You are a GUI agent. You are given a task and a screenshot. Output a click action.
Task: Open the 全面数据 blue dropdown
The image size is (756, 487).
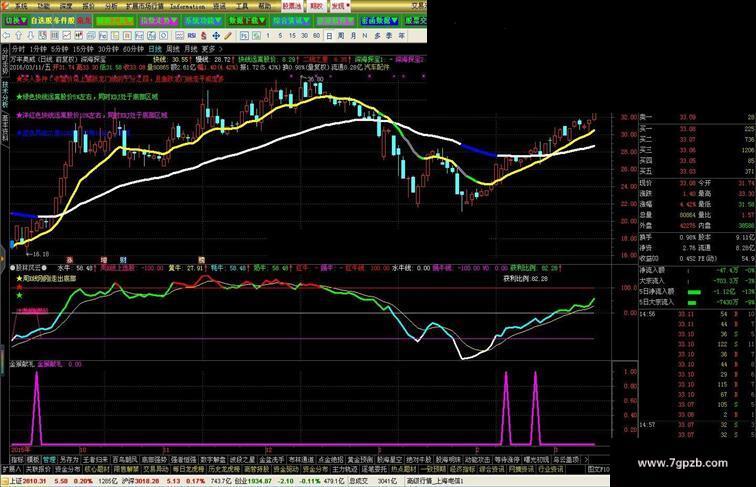[379, 21]
